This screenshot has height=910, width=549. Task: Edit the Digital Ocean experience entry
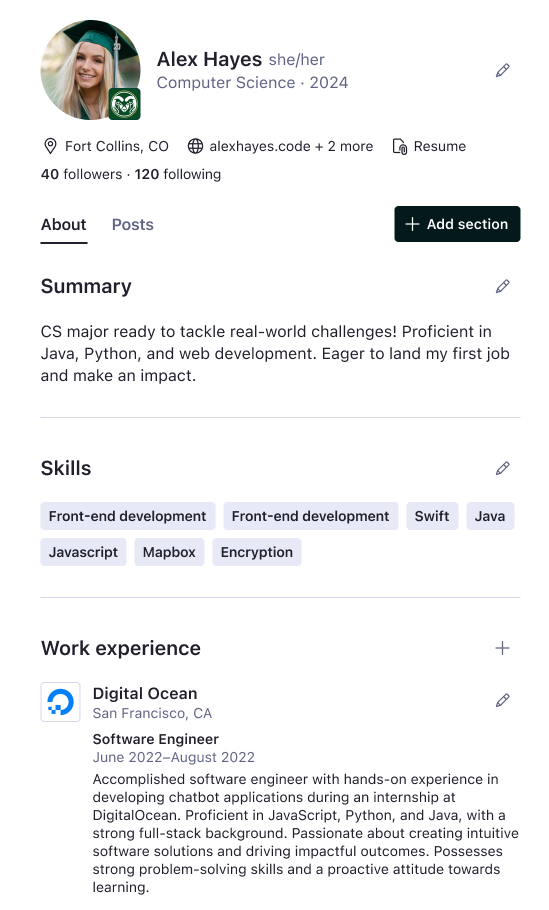tap(503, 700)
